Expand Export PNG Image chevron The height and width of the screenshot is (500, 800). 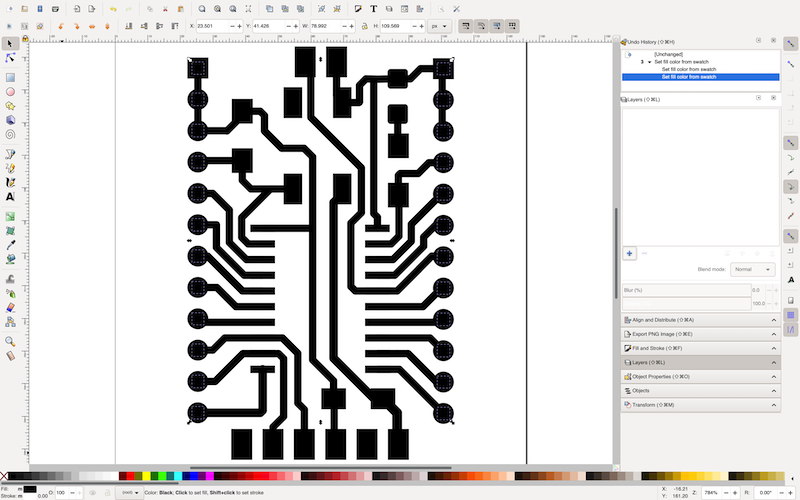pyautogui.click(x=773, y=334)
